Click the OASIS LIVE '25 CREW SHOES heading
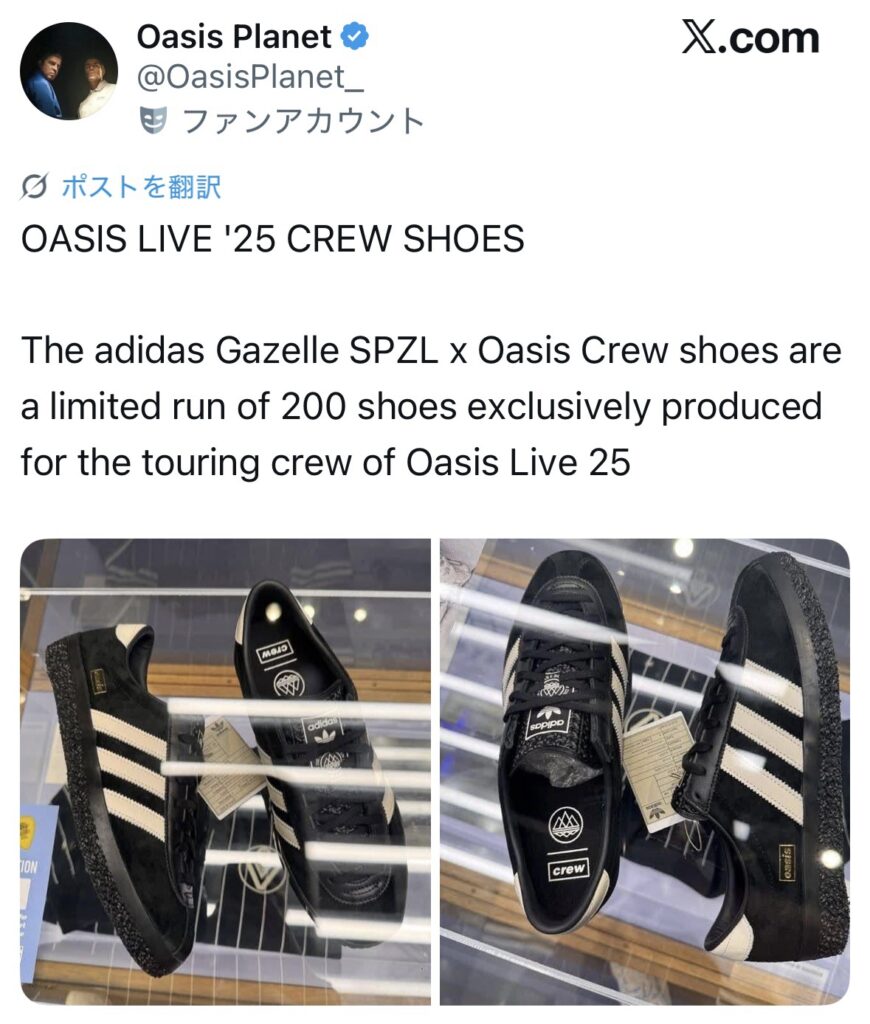Image resolution: width=870 pixels, height=1024 pixels. [272, 239]
